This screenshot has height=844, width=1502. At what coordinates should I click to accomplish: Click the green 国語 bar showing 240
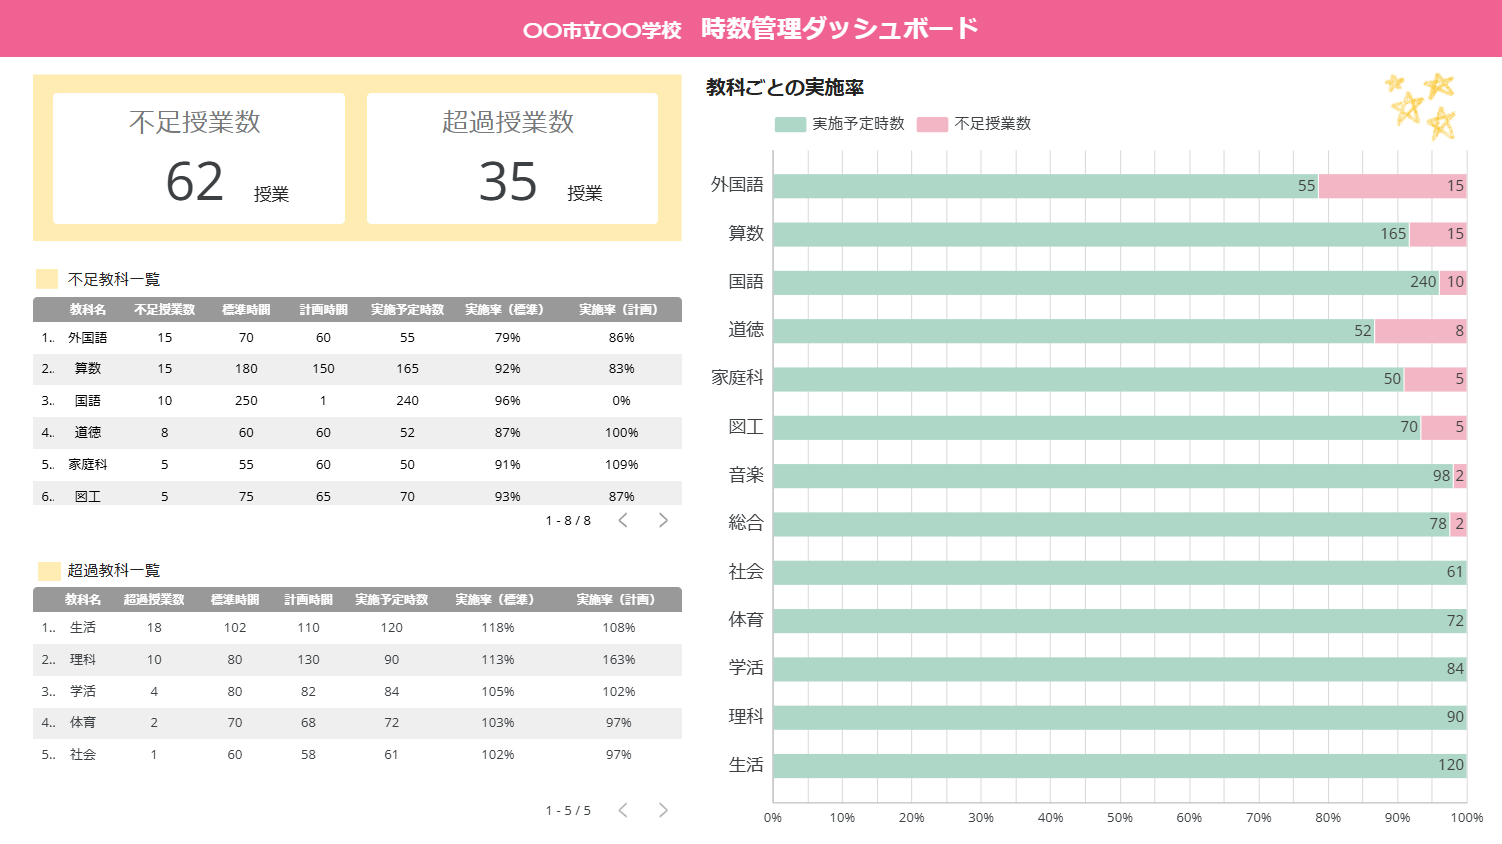1106,282
